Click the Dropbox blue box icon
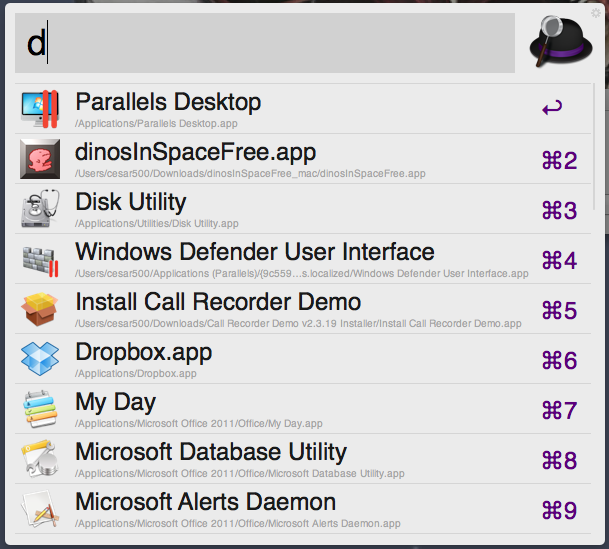 [x=40, y=359]
